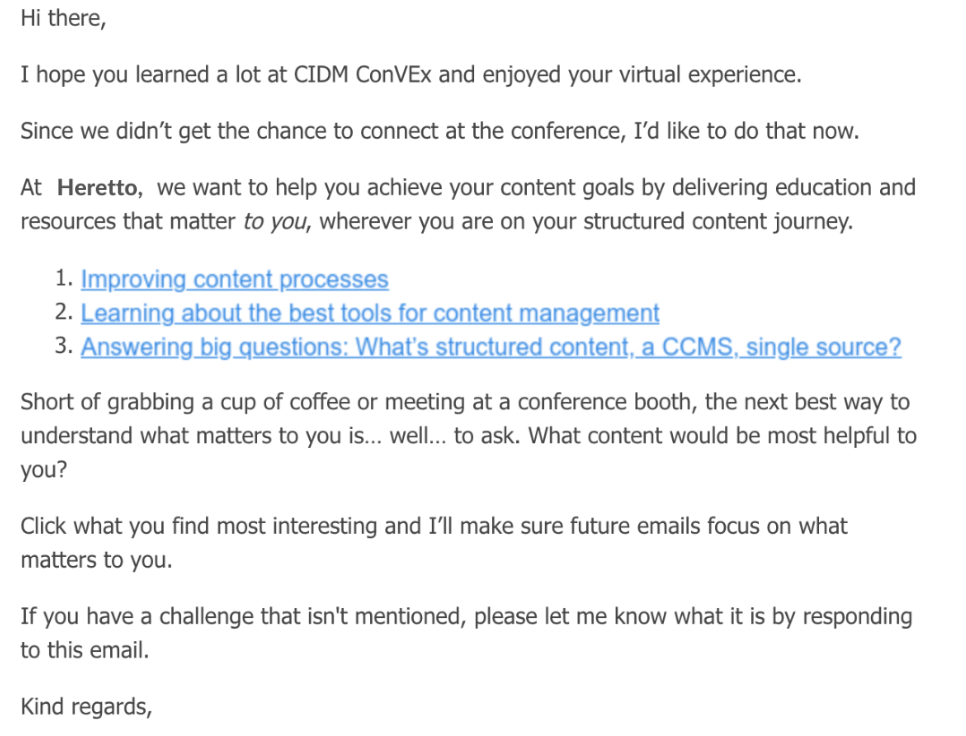Click list number 1 before first link
966x736 pixels.
[x=62, y=280]
